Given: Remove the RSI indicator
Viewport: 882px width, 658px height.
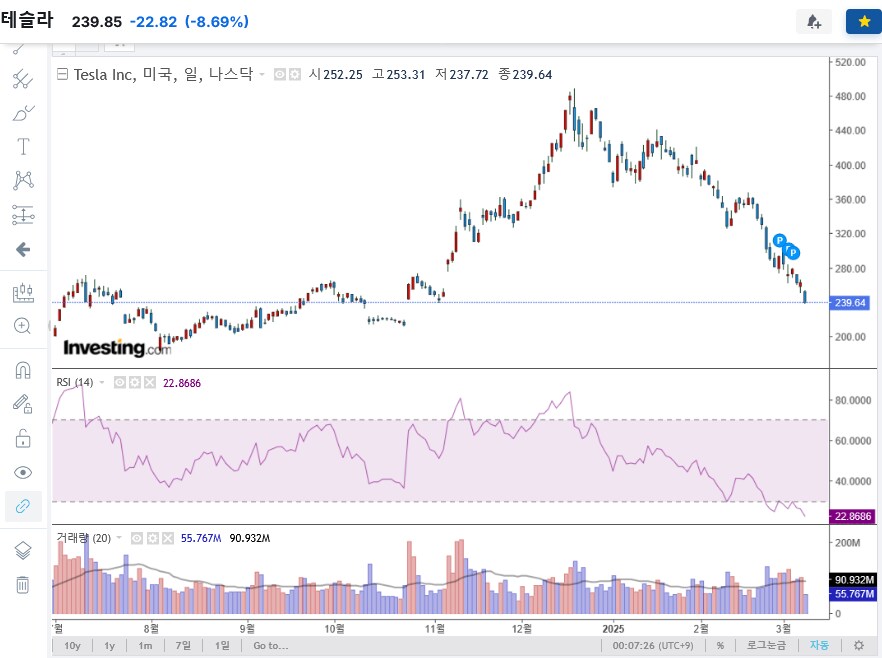Looking at the screenshot, I should pos(150,382).
